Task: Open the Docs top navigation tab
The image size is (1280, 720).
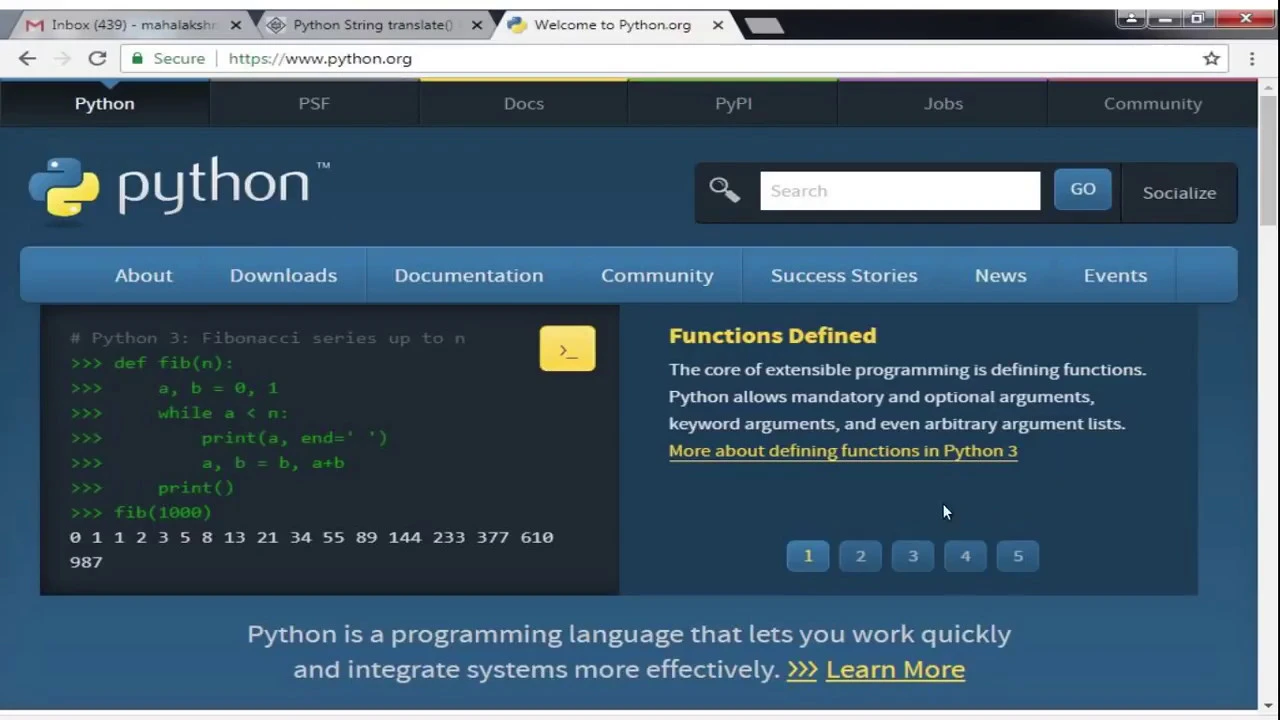Action: click(x=524, y=103)
